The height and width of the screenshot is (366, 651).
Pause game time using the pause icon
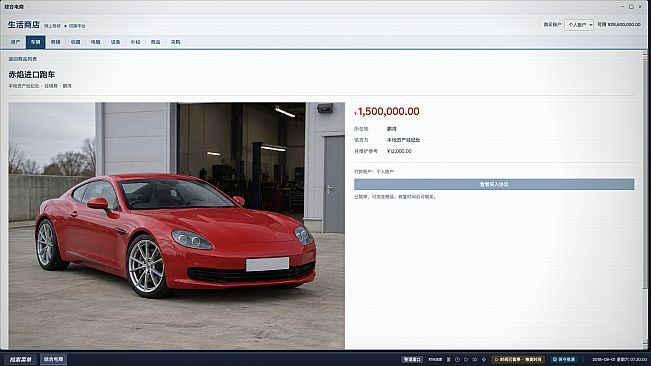449,359
